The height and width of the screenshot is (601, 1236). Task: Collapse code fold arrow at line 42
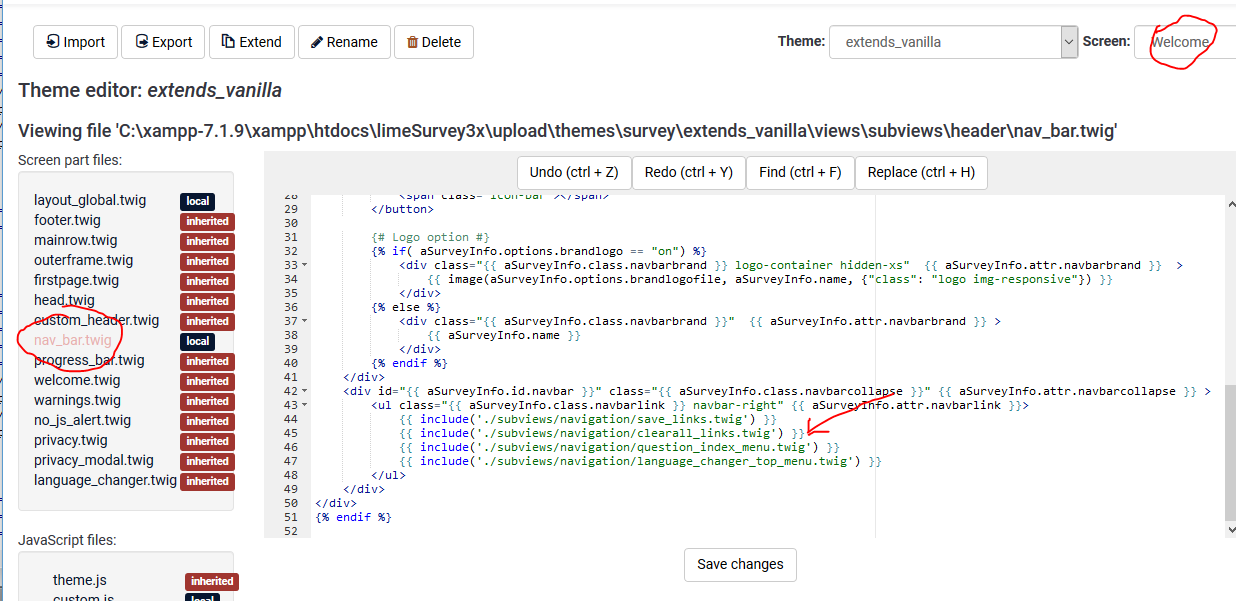(304, 391)
